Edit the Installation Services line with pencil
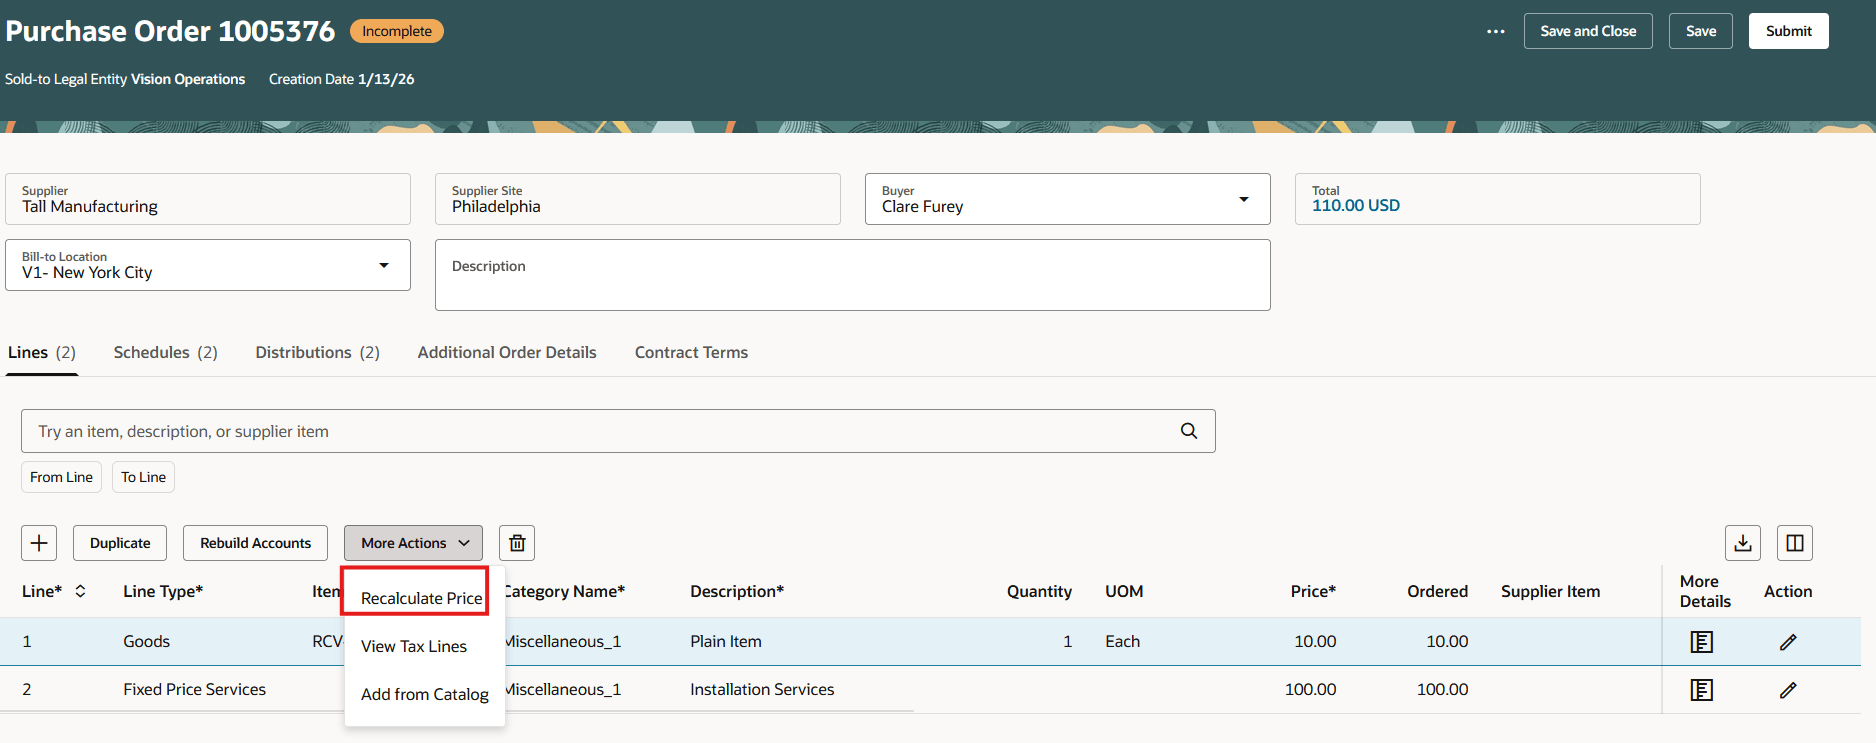The image size is (1876, 743). pyautogui.click(x=1788, y=690)
